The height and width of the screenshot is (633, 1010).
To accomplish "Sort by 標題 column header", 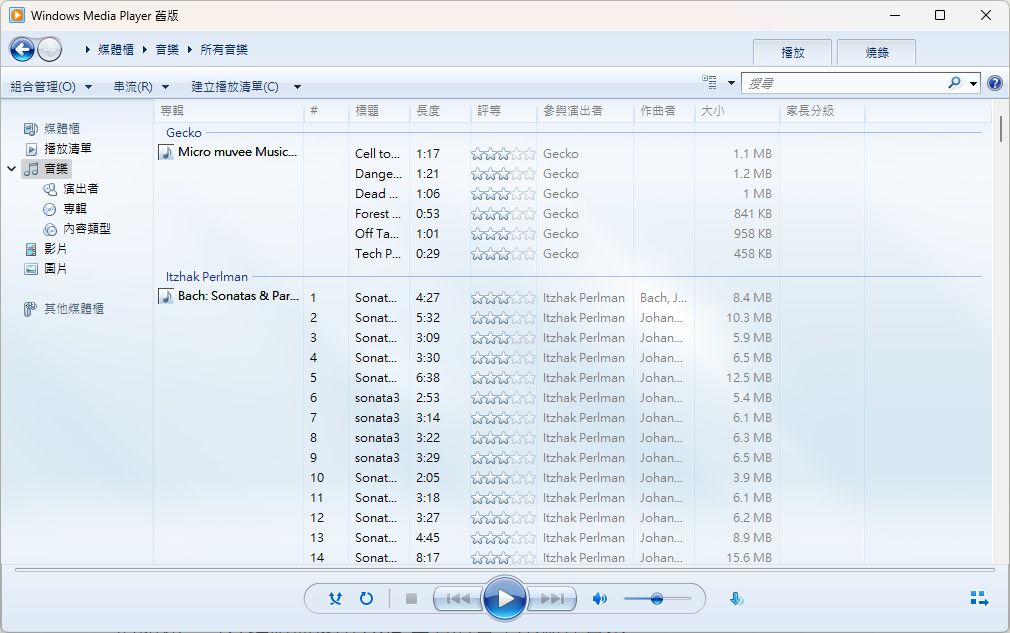I will click(379, 111).
